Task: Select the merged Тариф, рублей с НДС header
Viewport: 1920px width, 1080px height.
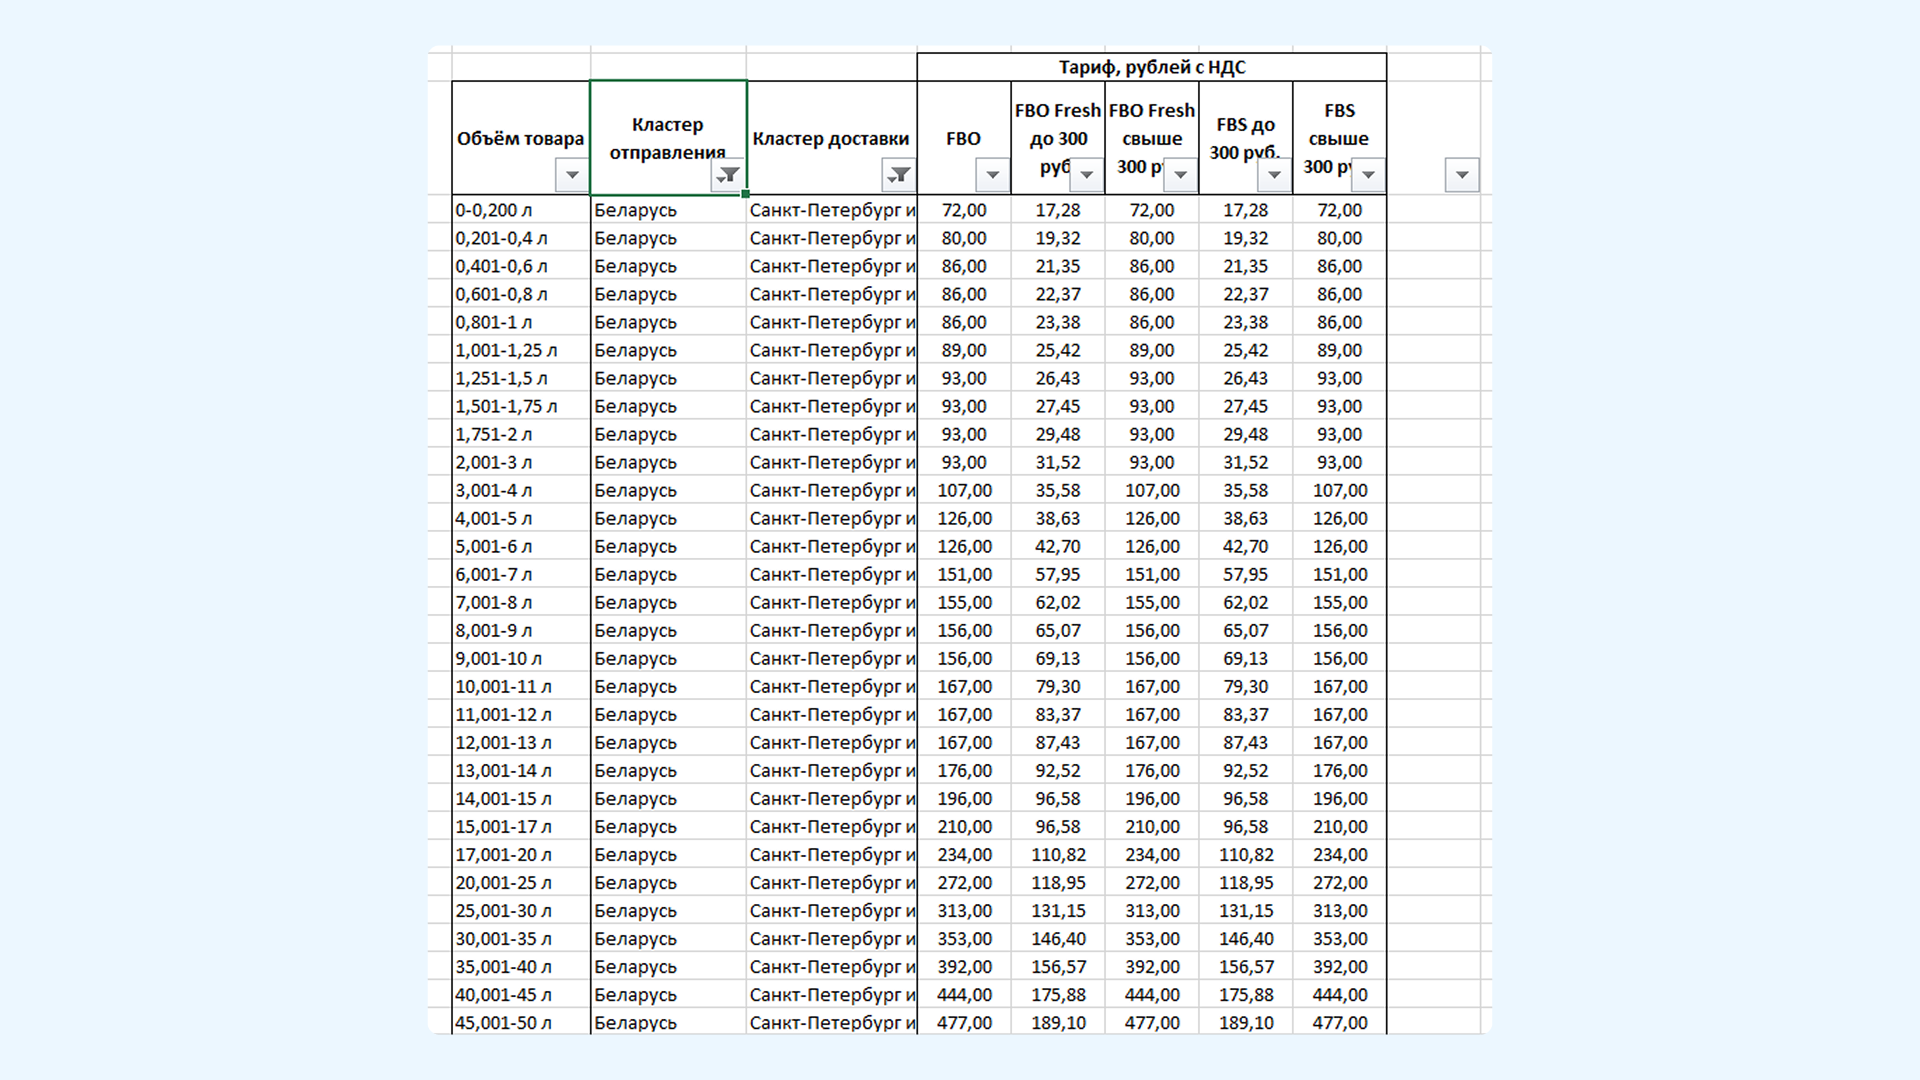Action: pyautogui.click(x=1152, y=67)
